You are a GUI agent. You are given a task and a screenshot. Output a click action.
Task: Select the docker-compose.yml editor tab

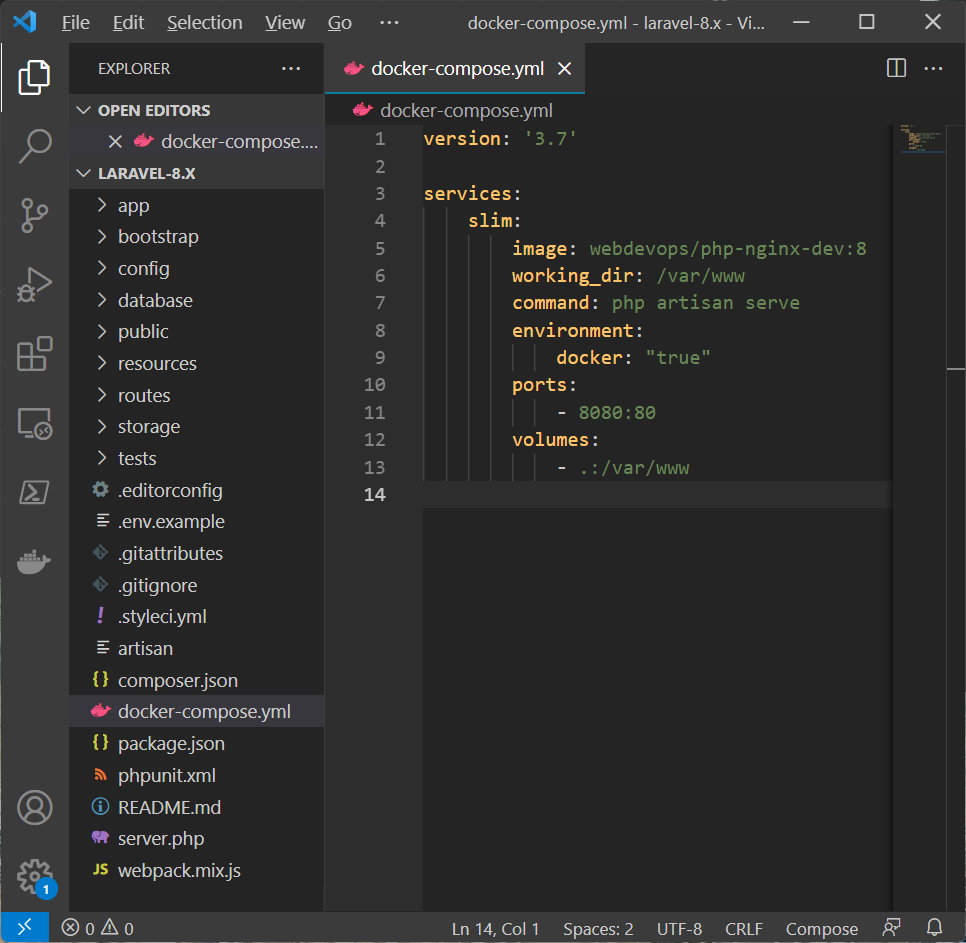tap(455, 68)
